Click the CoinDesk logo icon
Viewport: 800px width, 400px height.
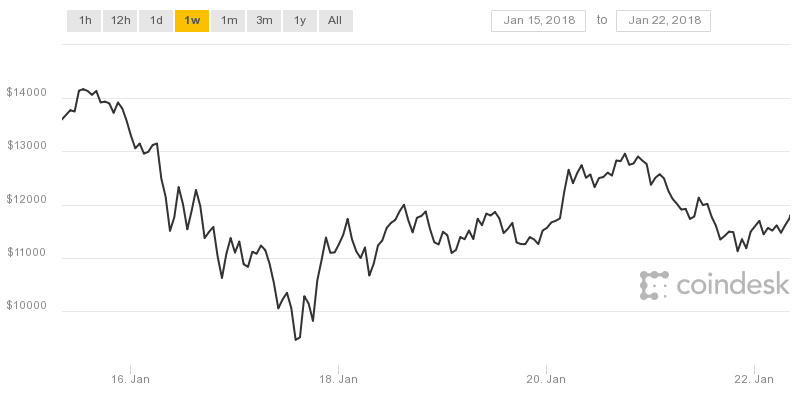point(654,285)
